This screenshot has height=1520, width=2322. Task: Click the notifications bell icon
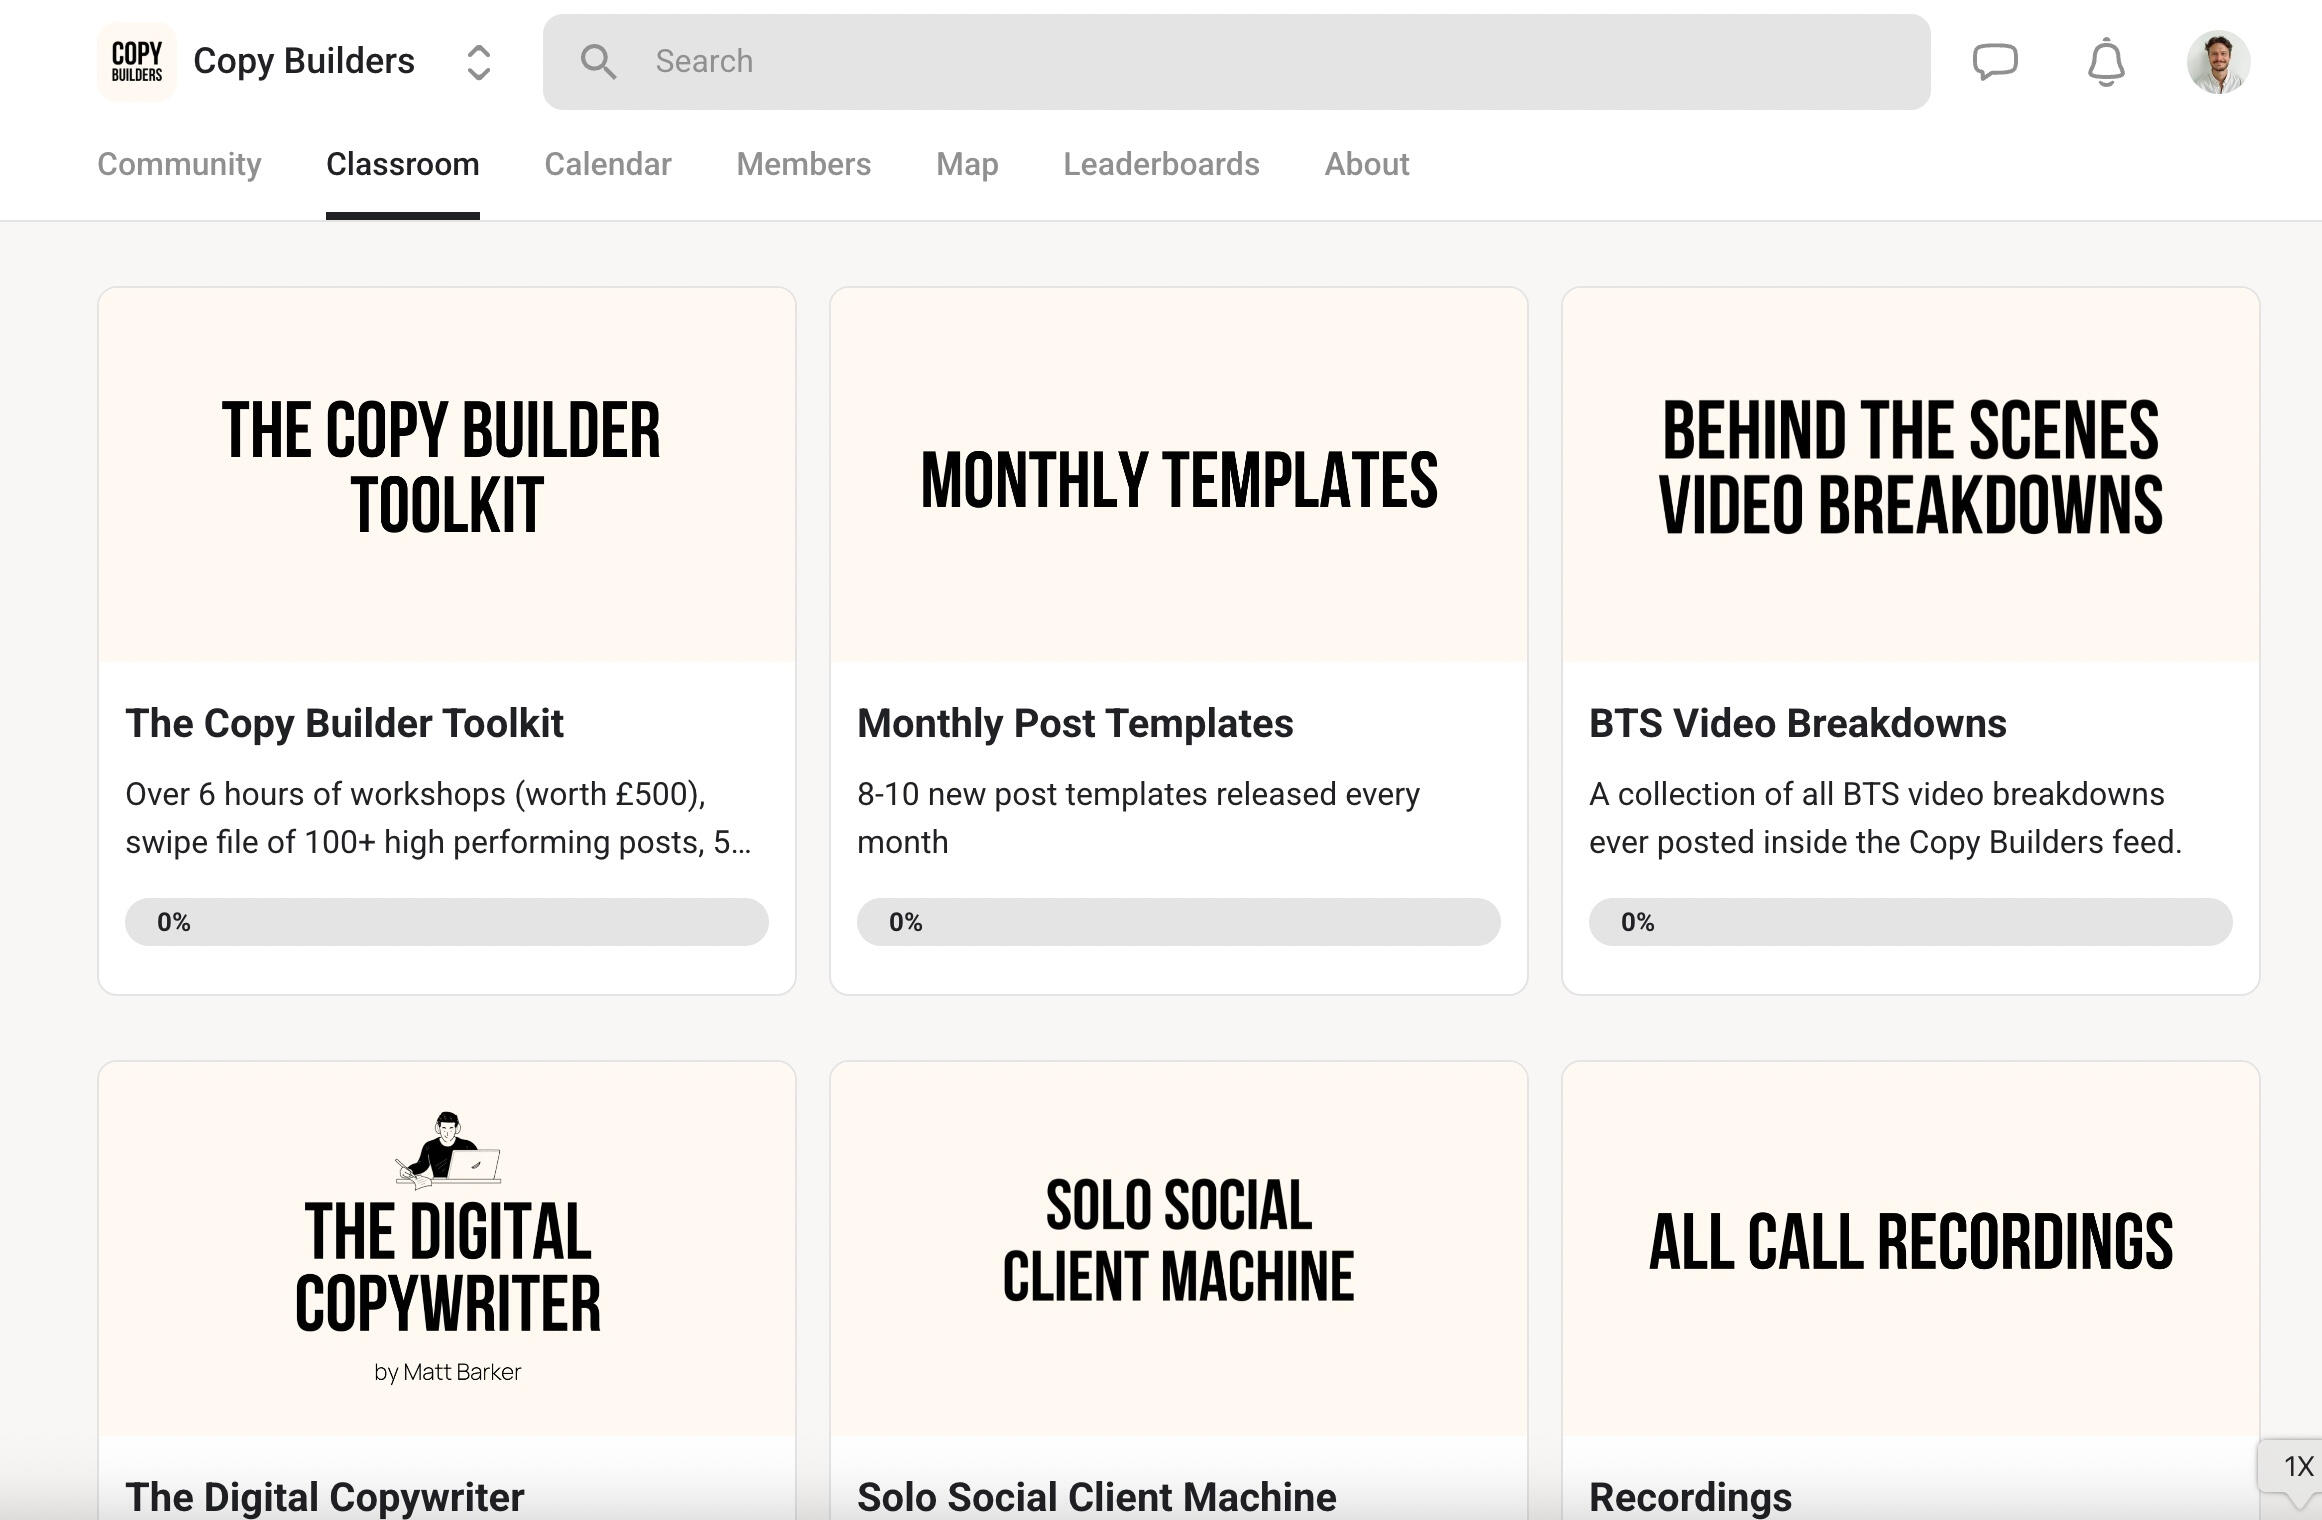(2106, 62)
